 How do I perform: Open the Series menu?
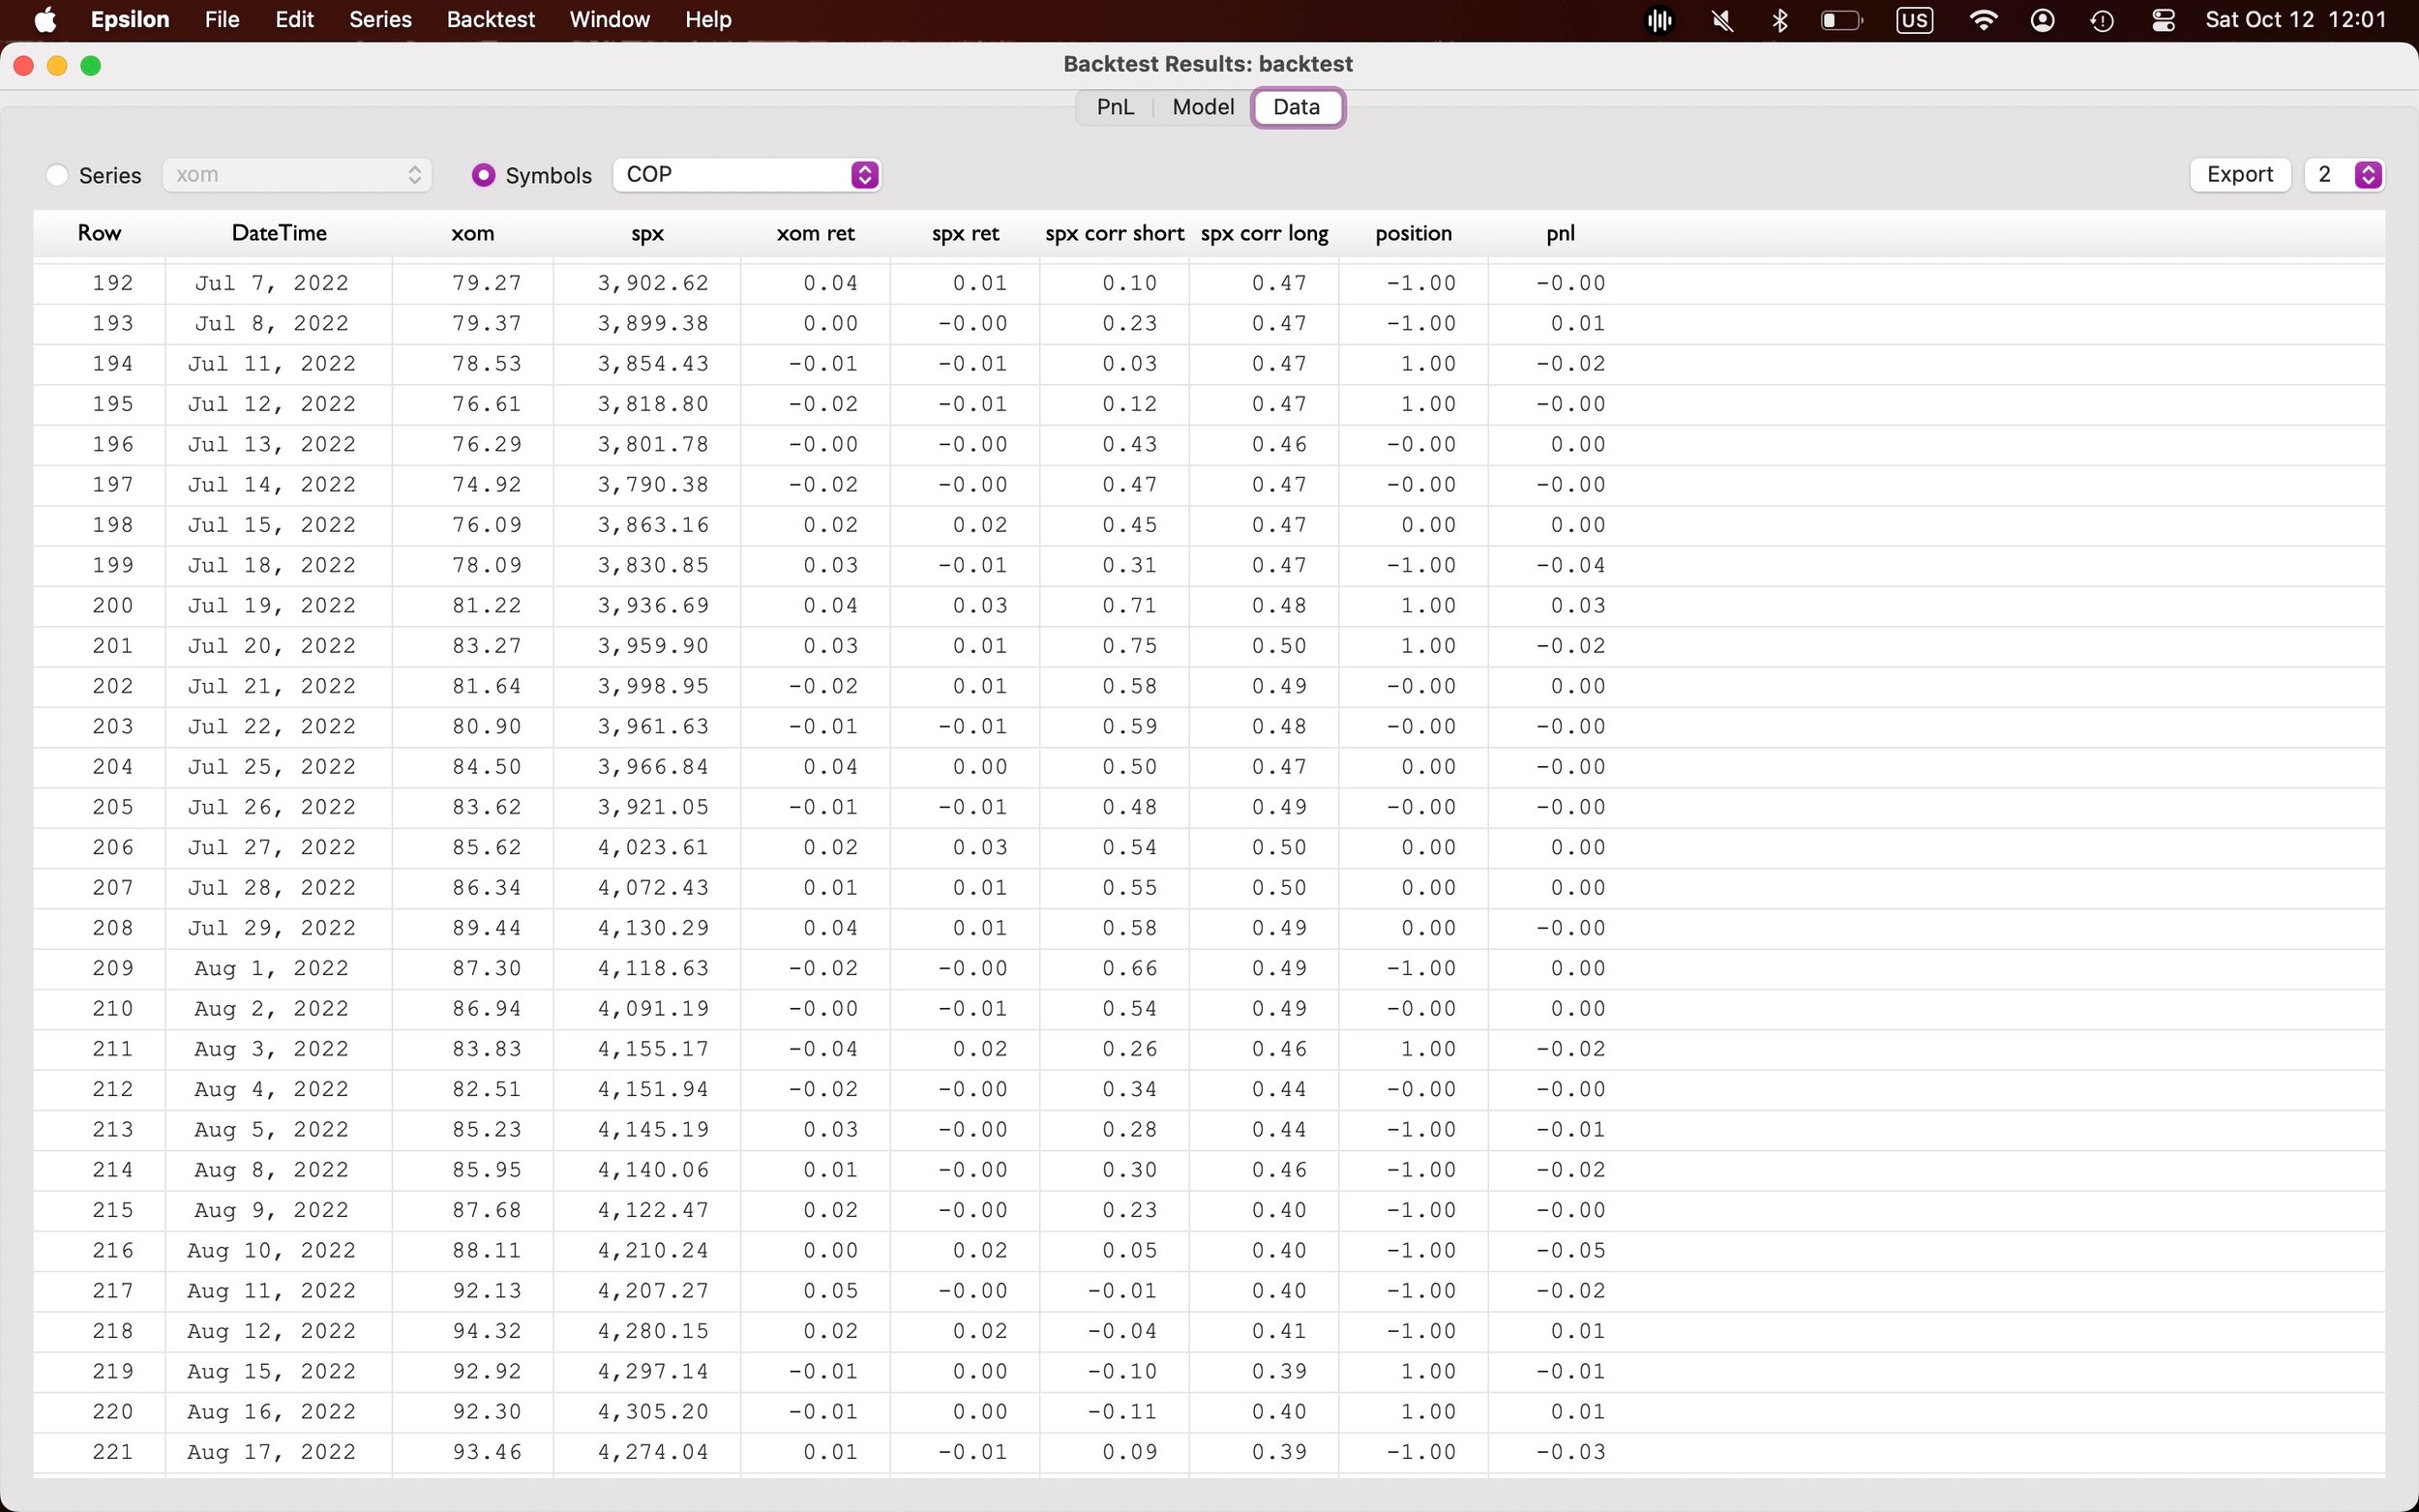tap(380, 19)
